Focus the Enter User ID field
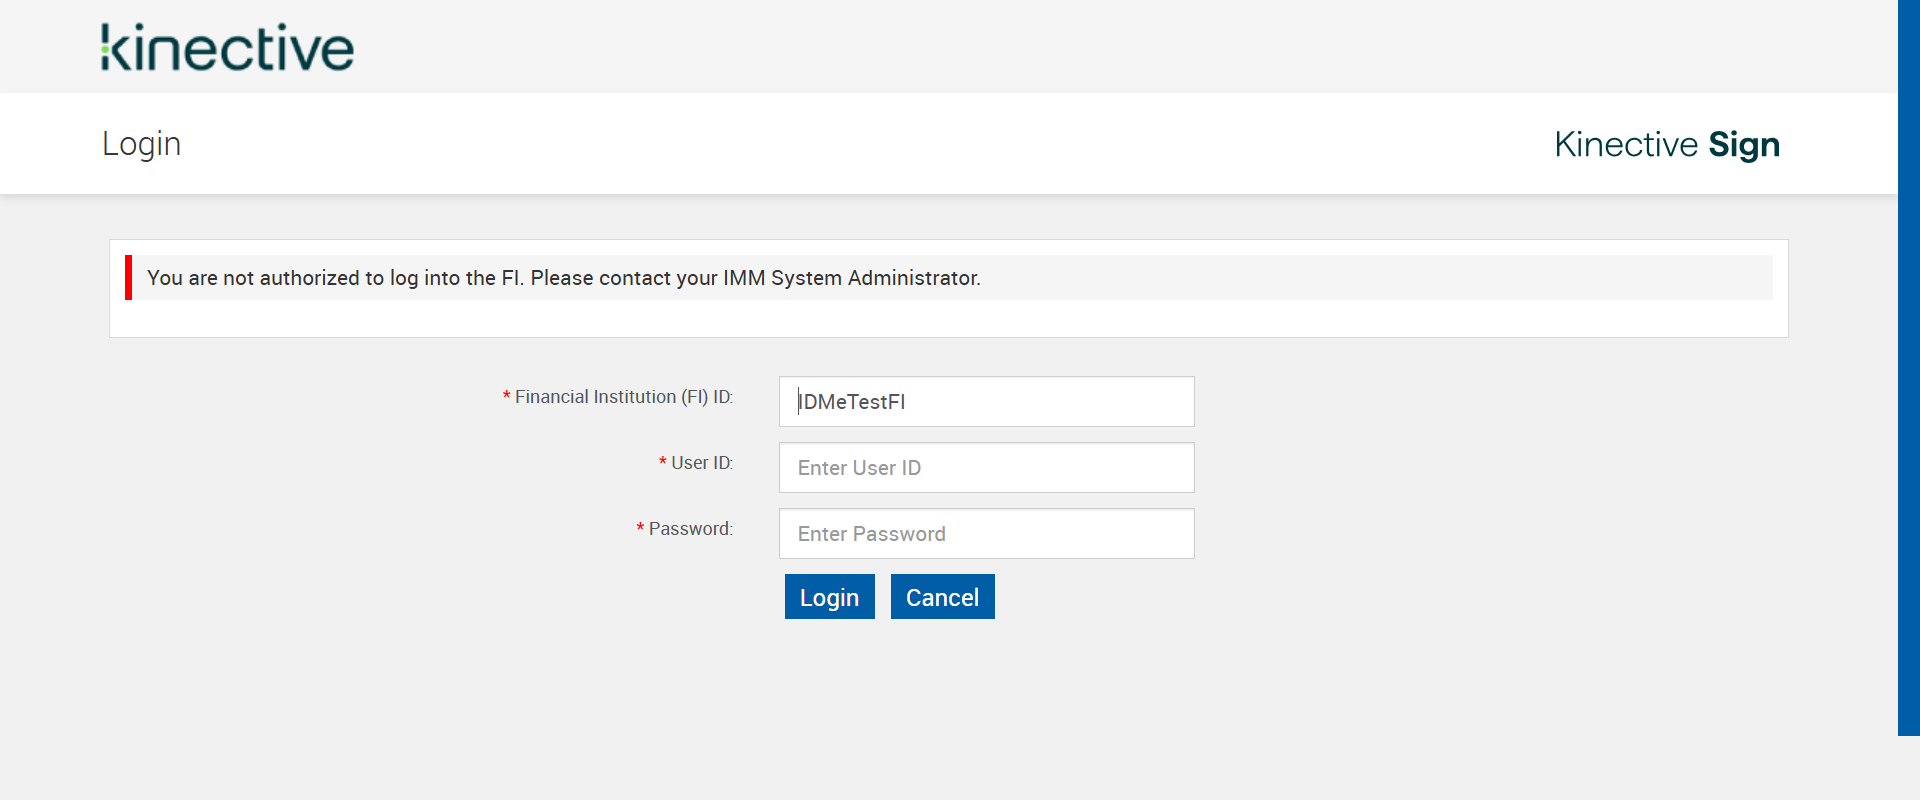This screenshot has width=1920, height=800. [986, 468]
